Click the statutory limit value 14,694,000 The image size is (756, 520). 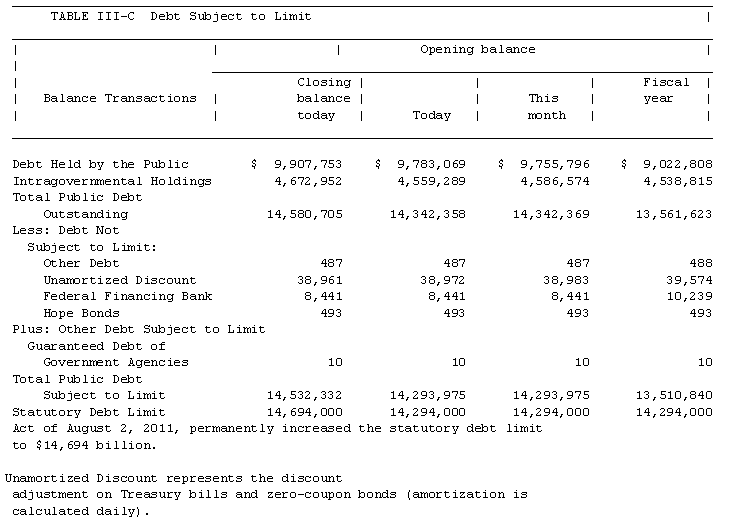point(308,412)
